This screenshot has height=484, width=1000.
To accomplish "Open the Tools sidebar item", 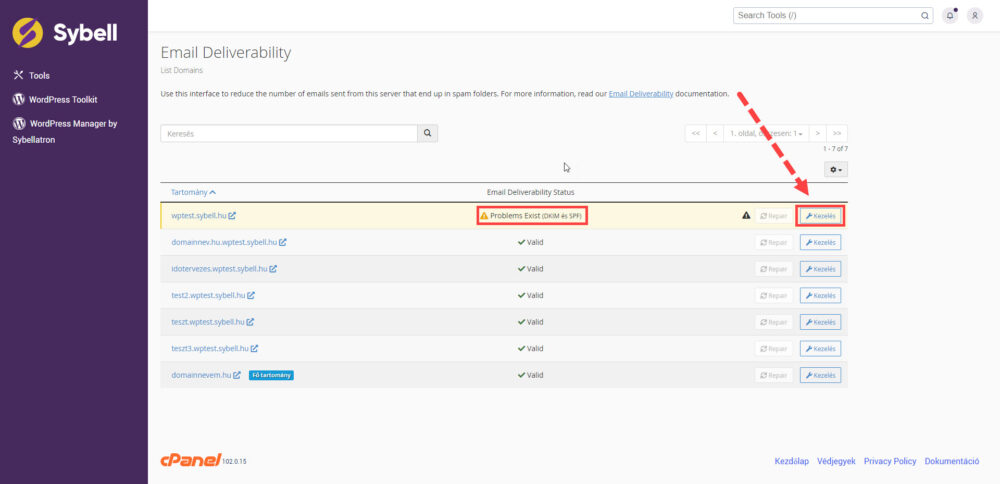I will (32, 75).
